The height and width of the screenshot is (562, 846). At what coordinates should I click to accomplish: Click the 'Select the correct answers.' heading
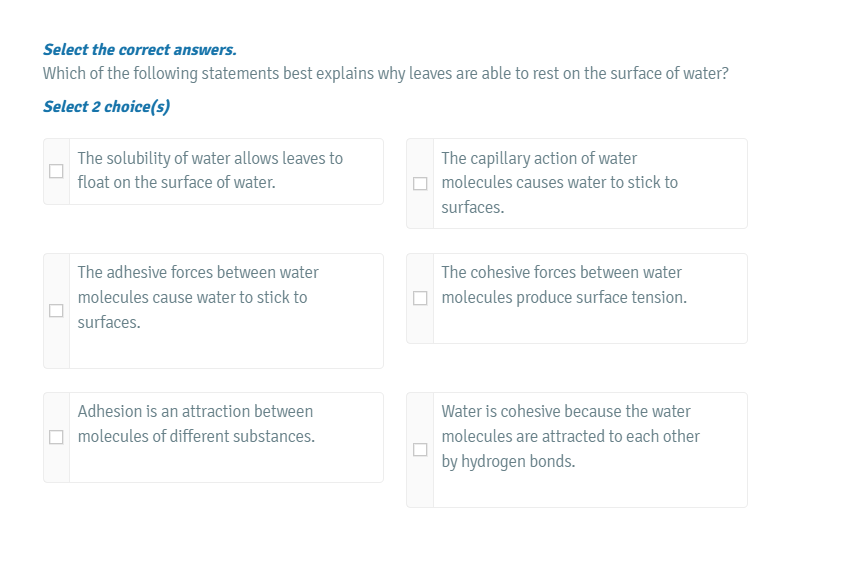[x=140, y=49]
